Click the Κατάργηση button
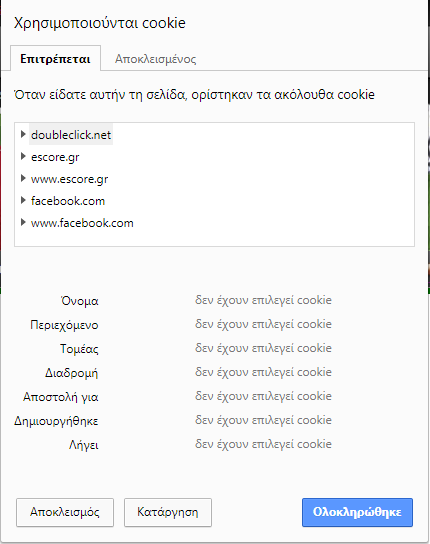The height and width of the screenshot is (544, 430). [x=168, y=512]
